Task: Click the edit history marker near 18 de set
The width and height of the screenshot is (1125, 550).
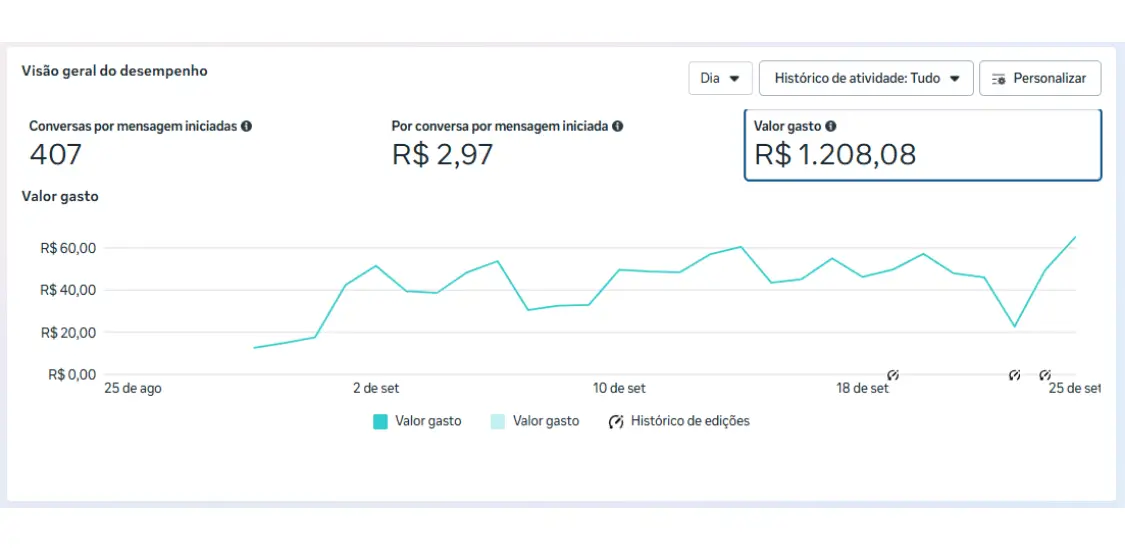Action: click(x=893, y=375)
